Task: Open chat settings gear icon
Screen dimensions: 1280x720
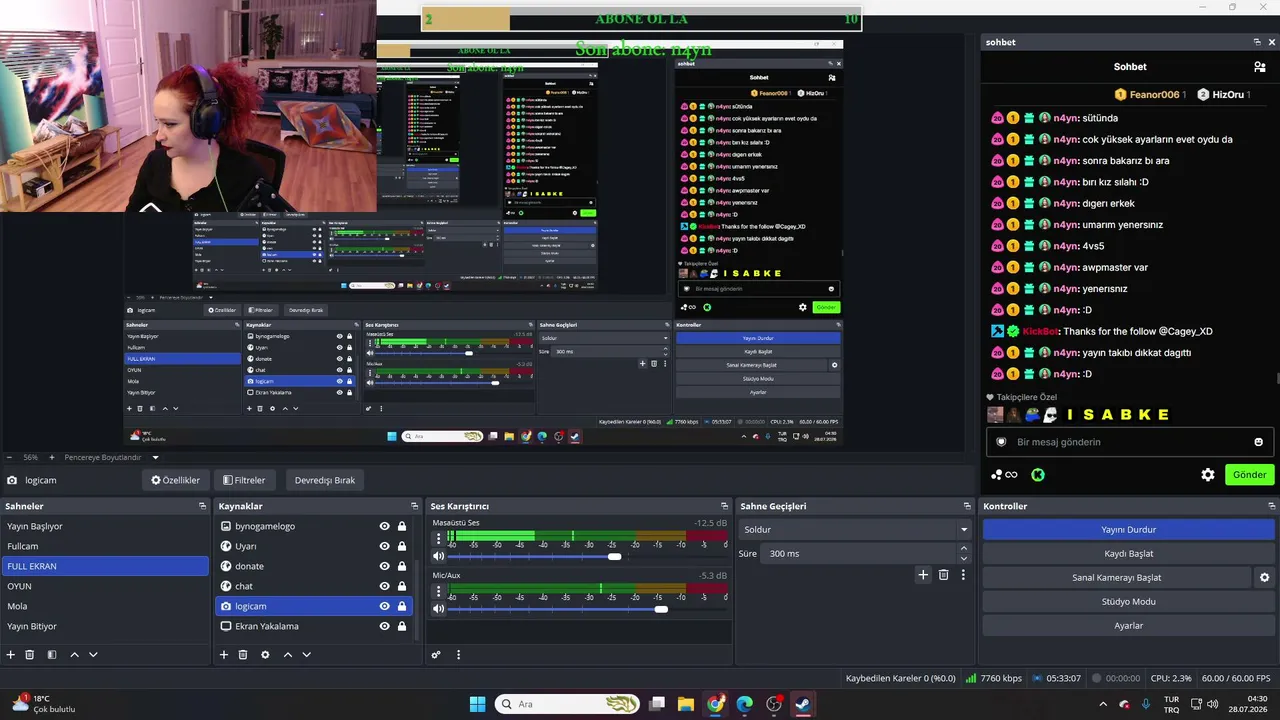Action: pyautogui.click(x=1208, y=475)
